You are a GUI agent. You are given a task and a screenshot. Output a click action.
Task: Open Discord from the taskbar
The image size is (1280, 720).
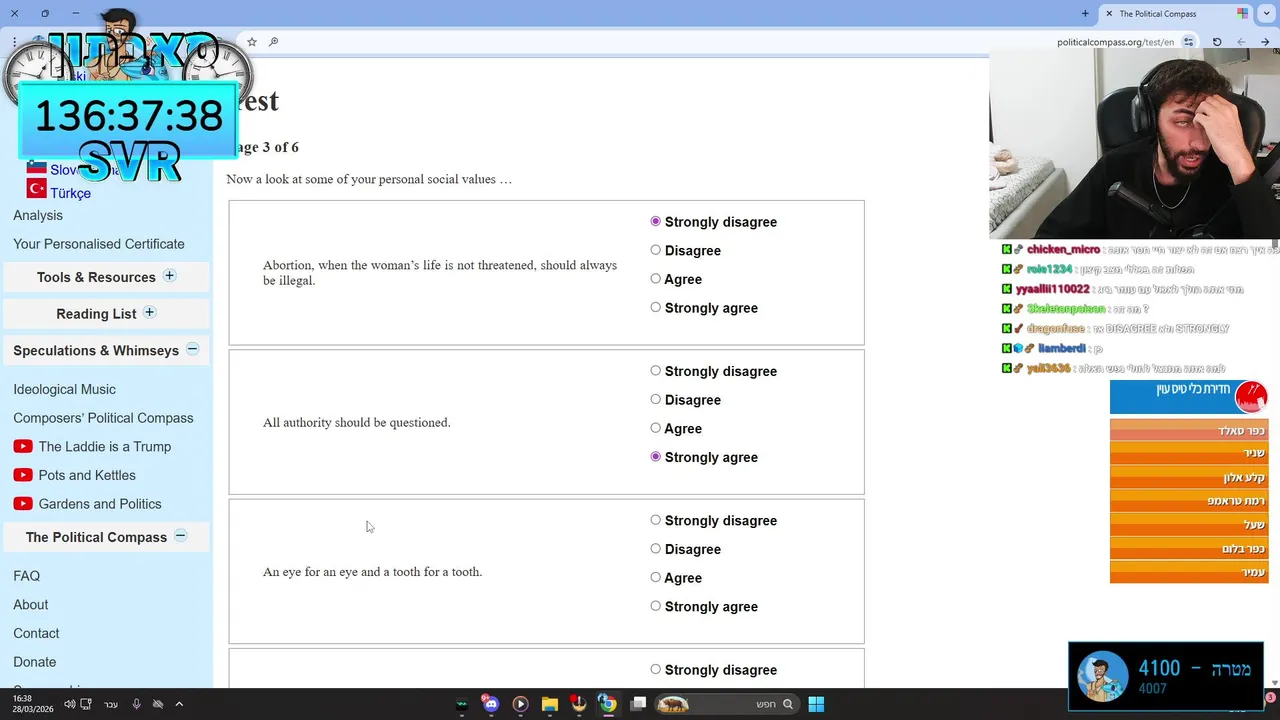pos(490,704)
